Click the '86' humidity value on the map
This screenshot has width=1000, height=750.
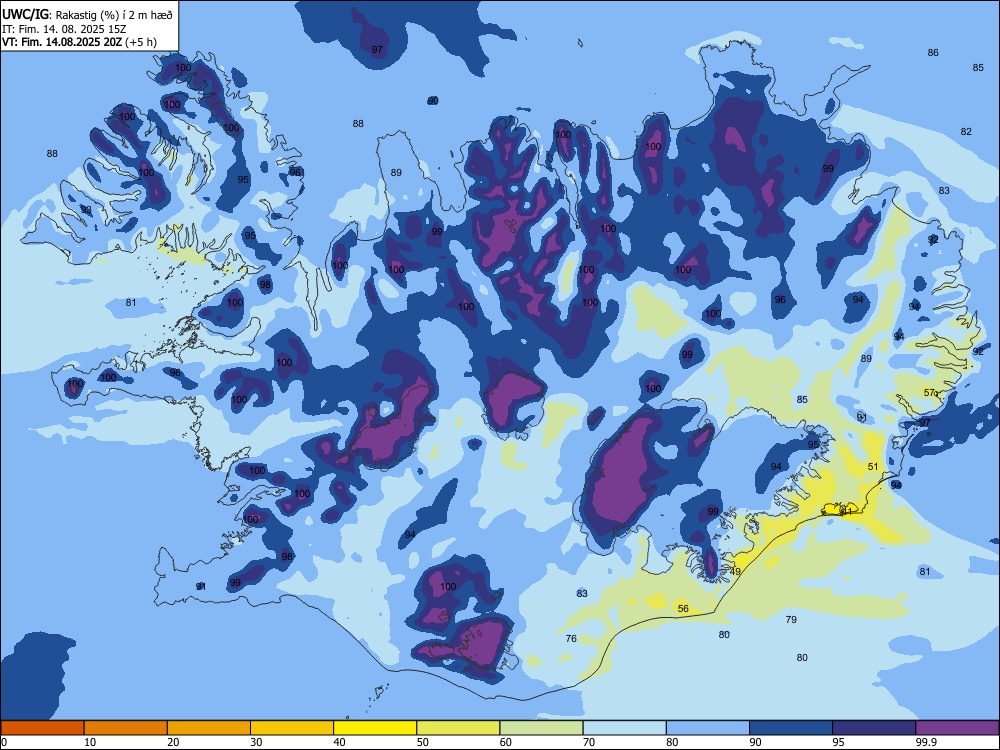pyautogui.click(x=933, y=53)
